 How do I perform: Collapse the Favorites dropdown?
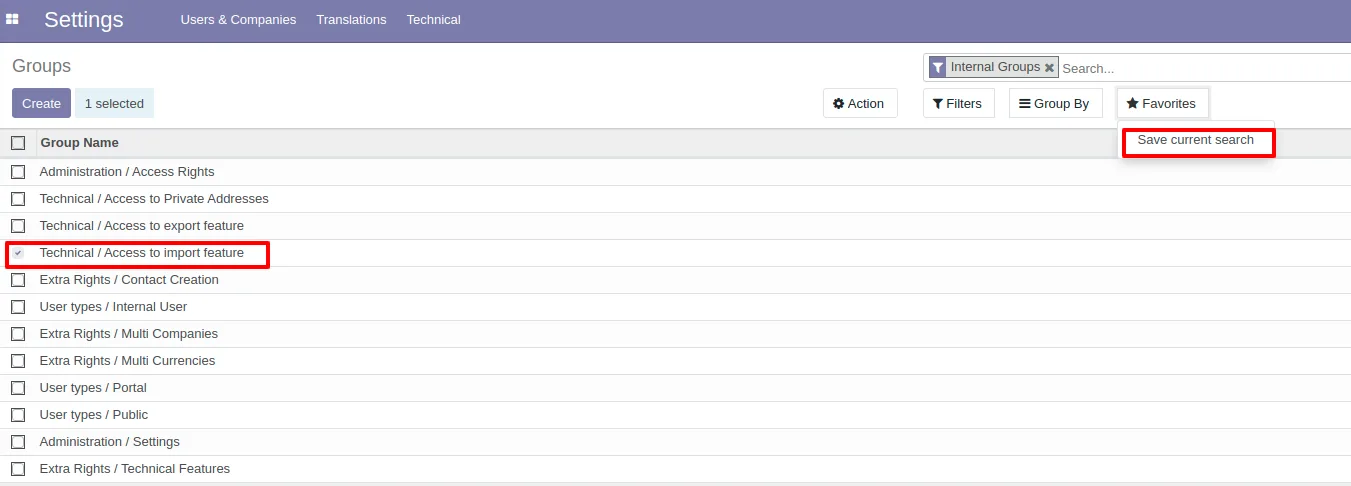point(1162,103)
